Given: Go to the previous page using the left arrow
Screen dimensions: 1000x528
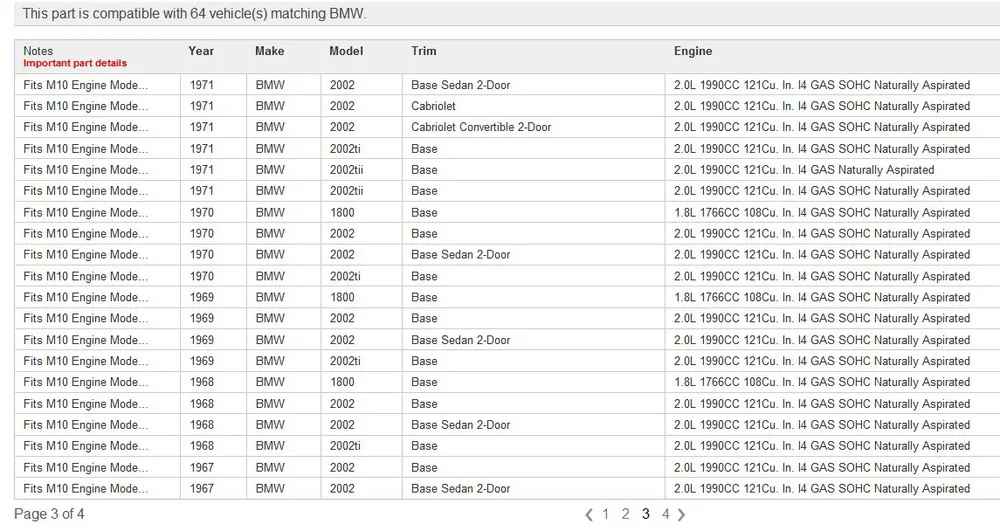Looking at the screenshot, I should [x=589, y=515].
